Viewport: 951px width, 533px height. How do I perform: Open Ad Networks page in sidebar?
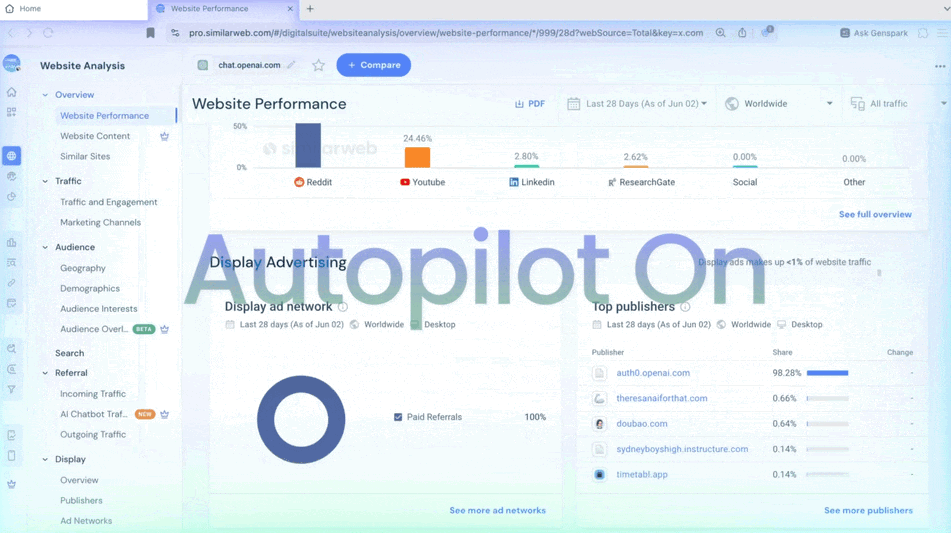click(x=86, y=521)
